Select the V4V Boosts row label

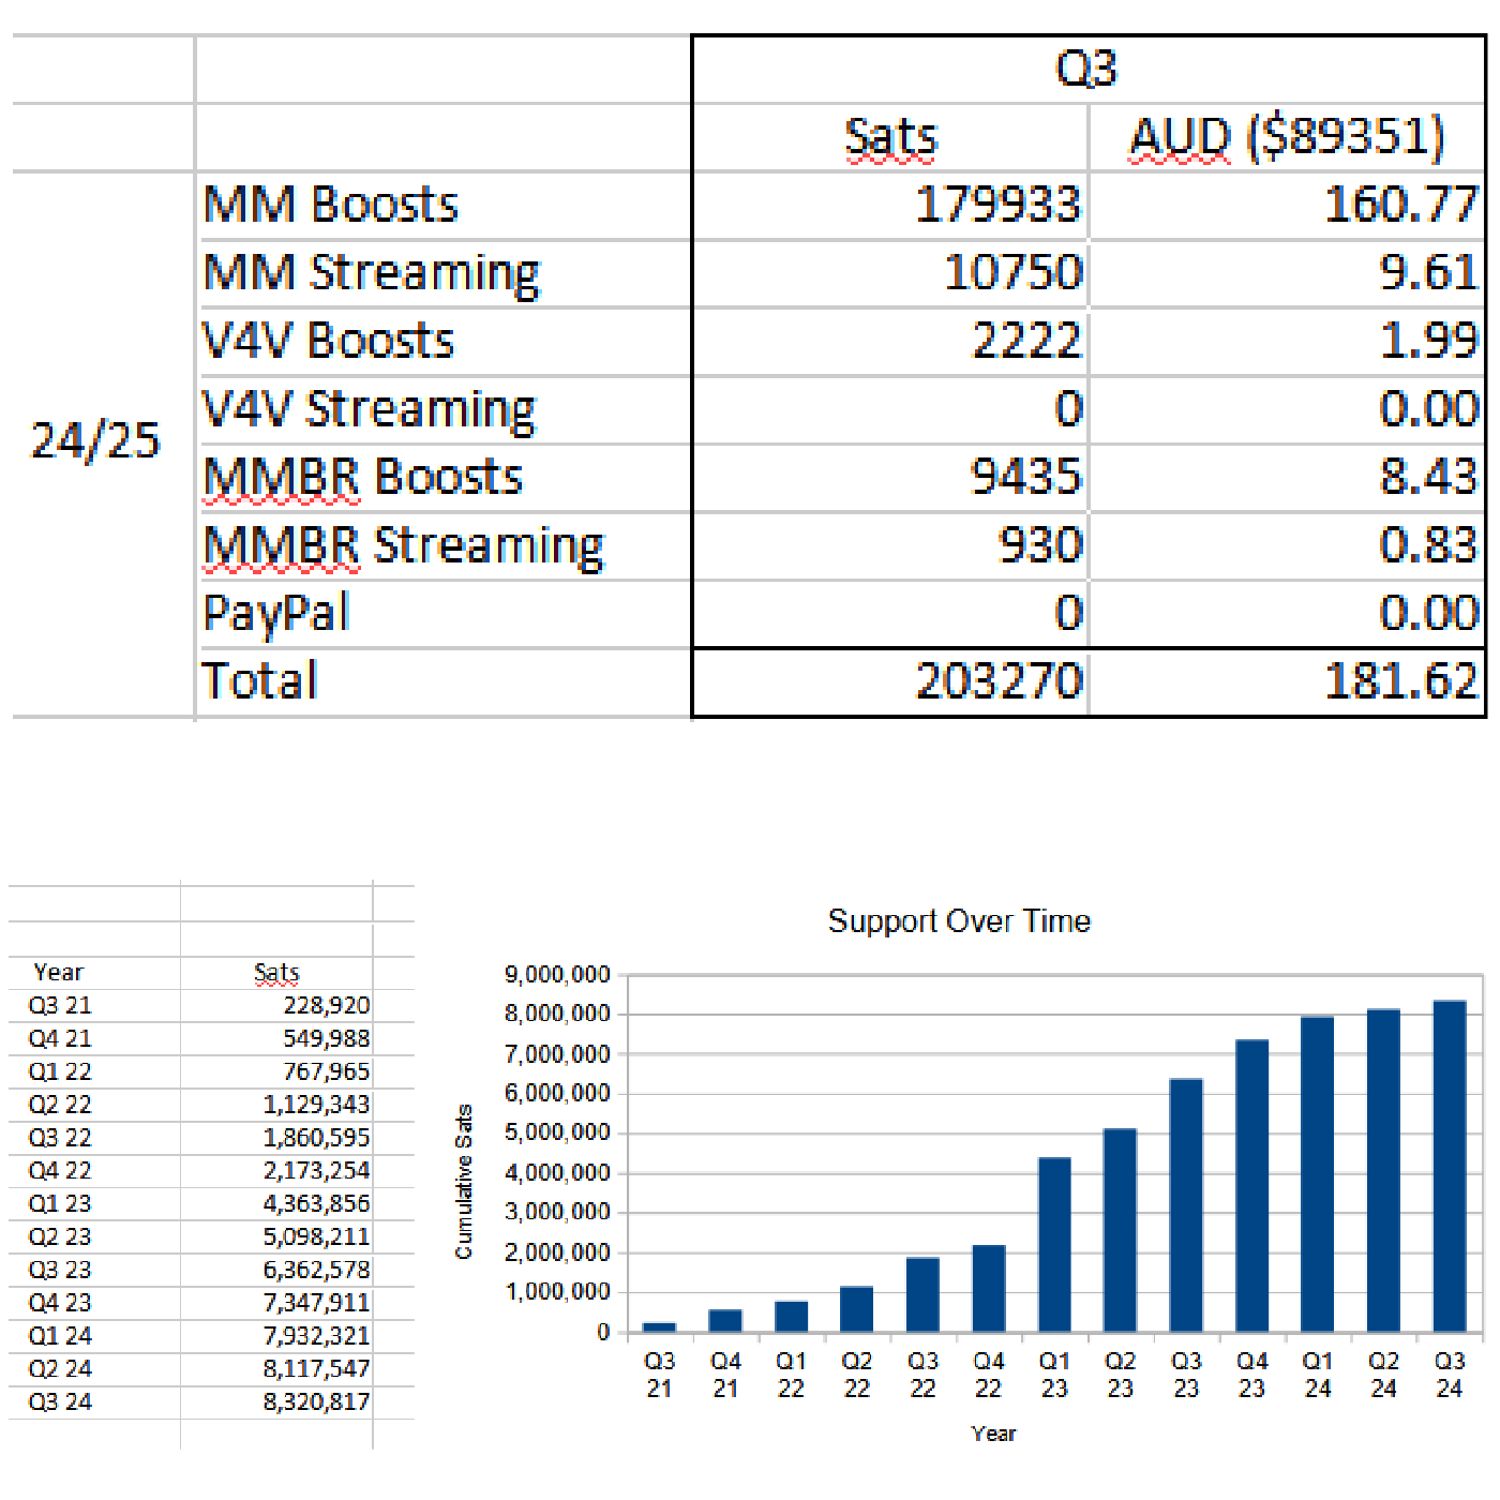tap(328, 341)
